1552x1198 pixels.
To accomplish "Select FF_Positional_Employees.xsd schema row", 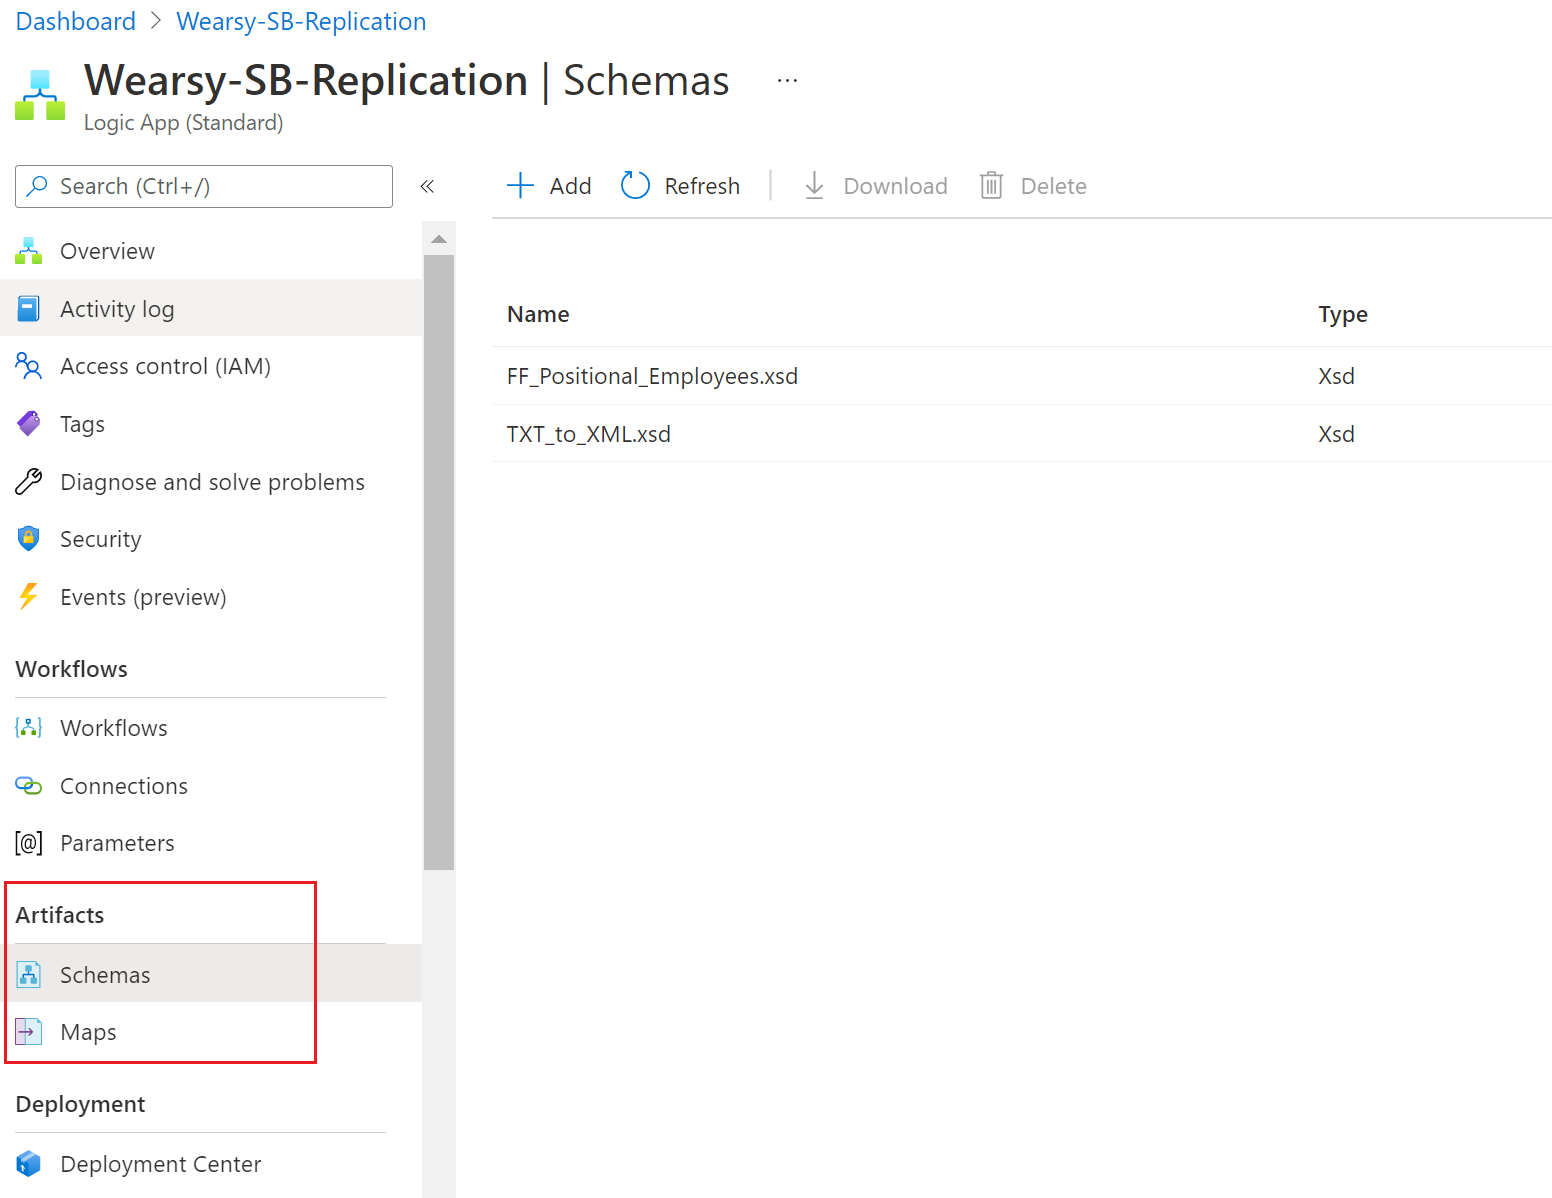I will coord(1022,376).
